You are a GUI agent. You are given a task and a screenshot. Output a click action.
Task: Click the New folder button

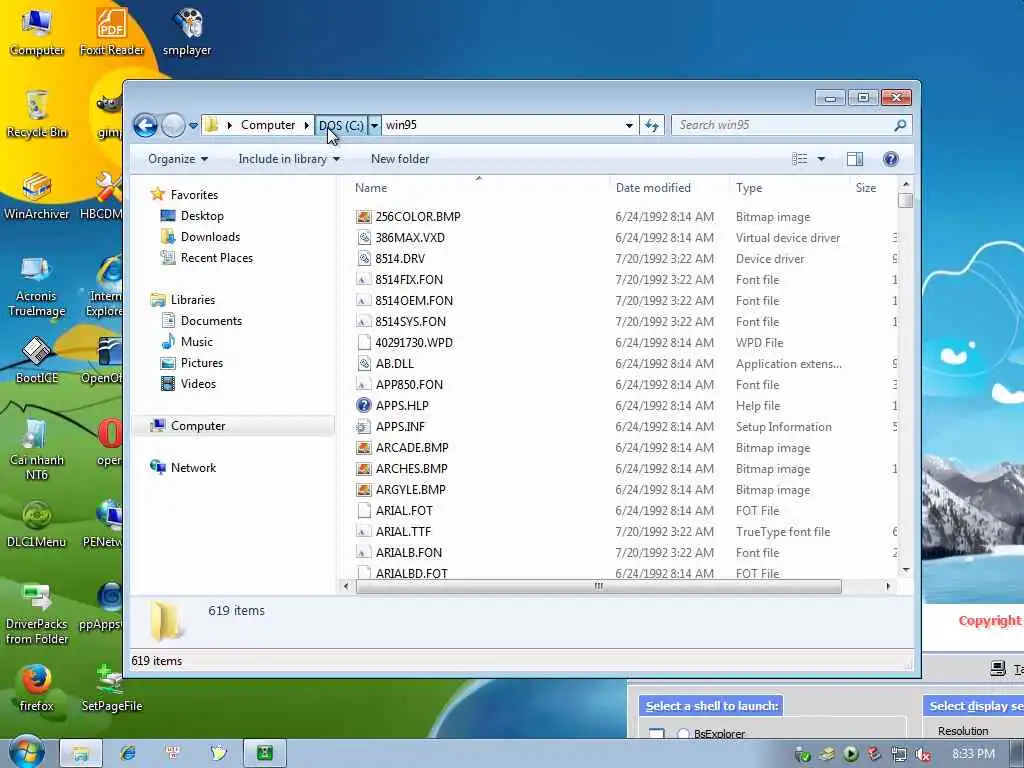(x=400, y=159)
